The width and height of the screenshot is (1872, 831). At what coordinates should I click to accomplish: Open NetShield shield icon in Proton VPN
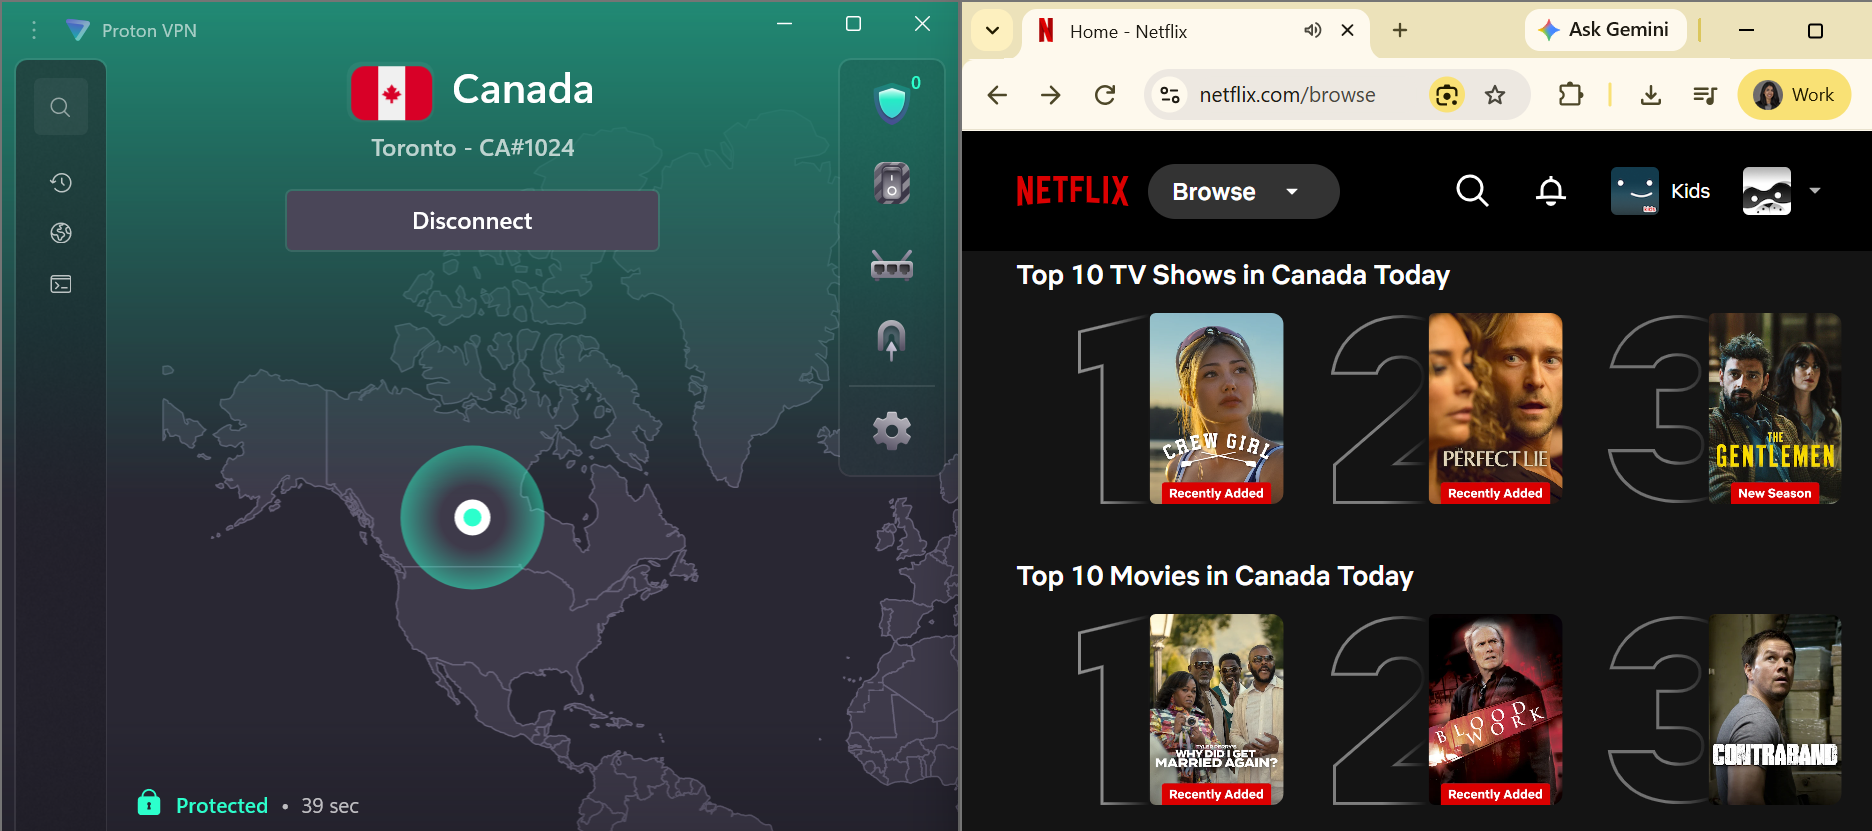coord(891,102)
